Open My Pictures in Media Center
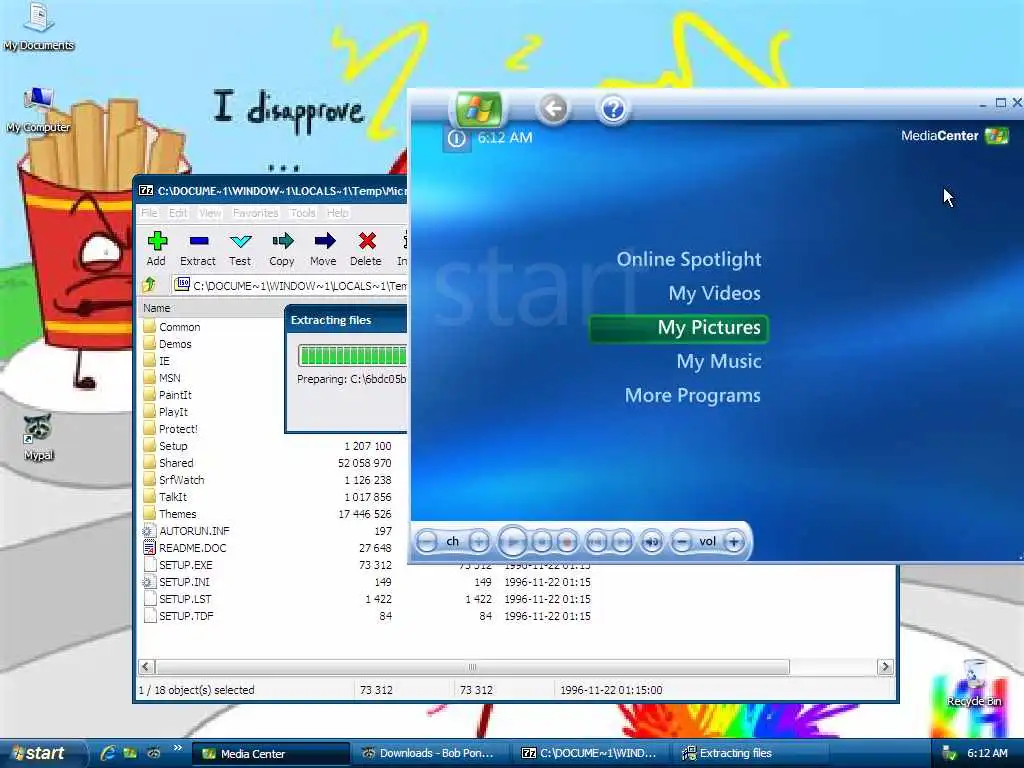Viewport: 1024px width, 768px height. [x=679, y=328]
